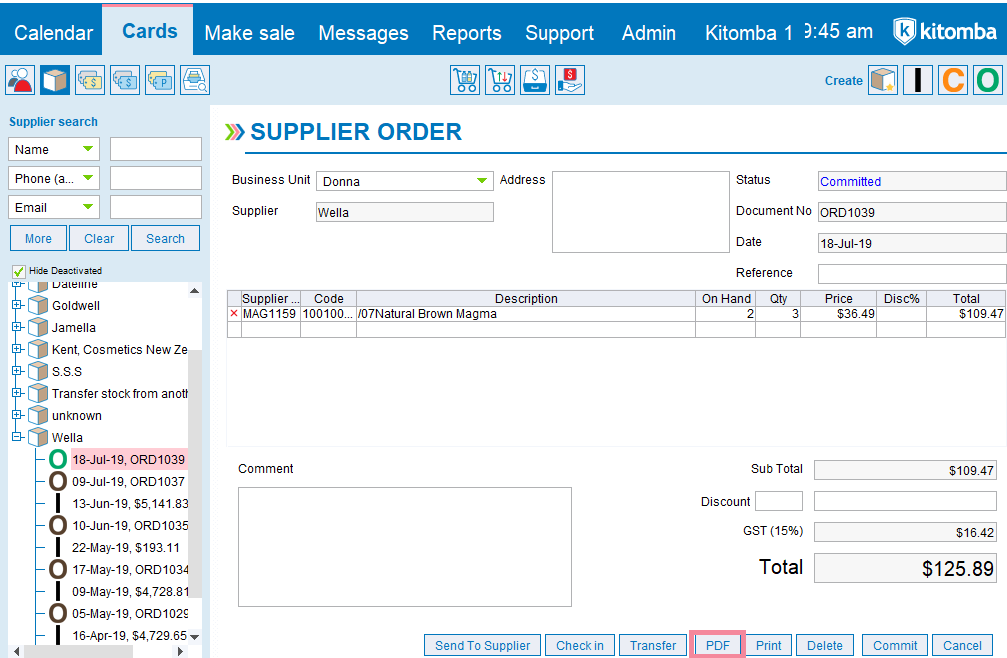The height and width of the screenshot is (658, 1007).
Task: Expand the Jamella tree node
Action: coord(17,327)
